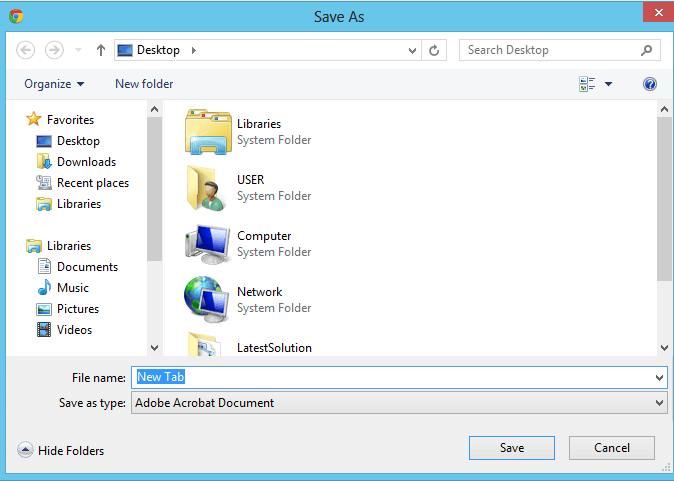Select Pictures library
The image size is (674, 481).
(x=78, y=309)
